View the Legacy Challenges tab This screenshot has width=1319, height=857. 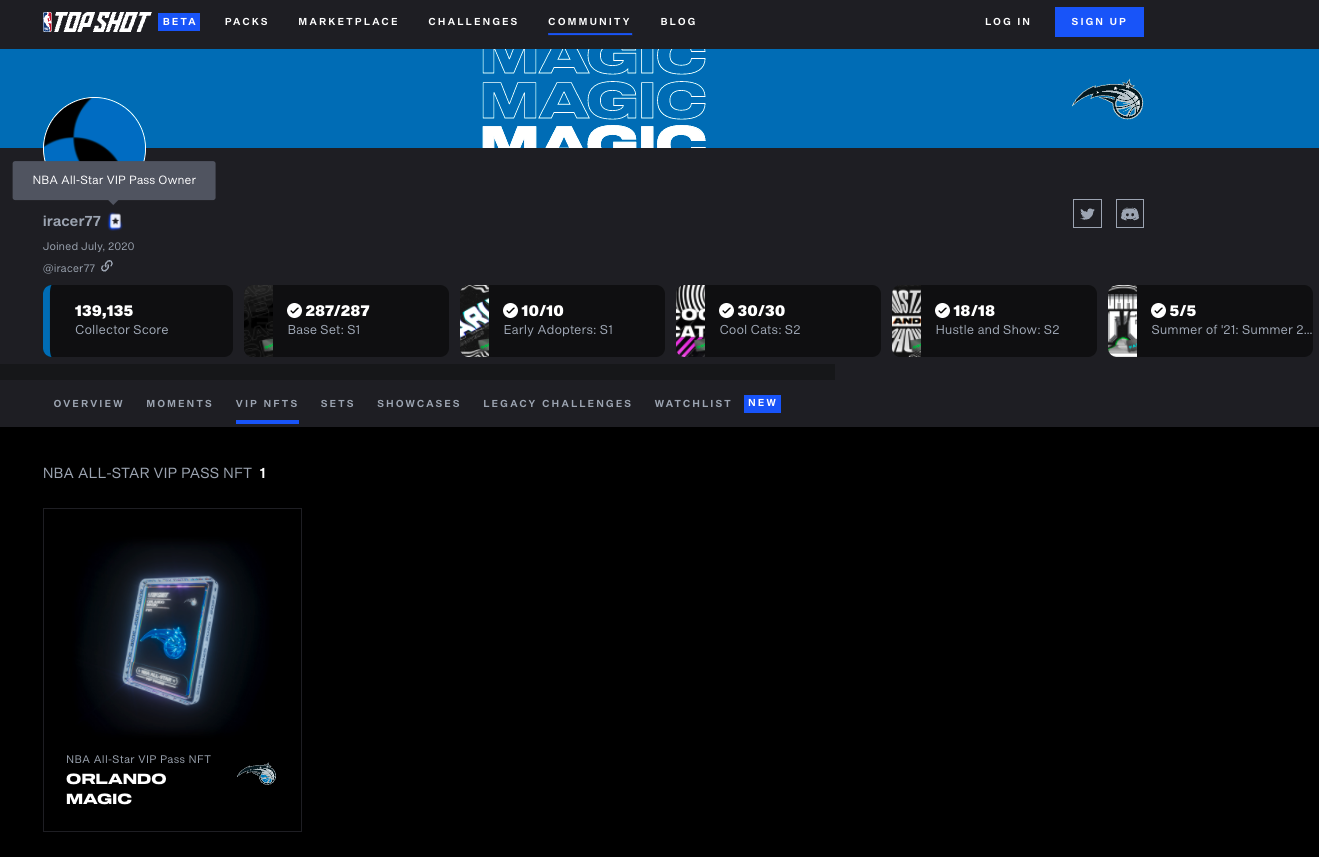point(558,404)
